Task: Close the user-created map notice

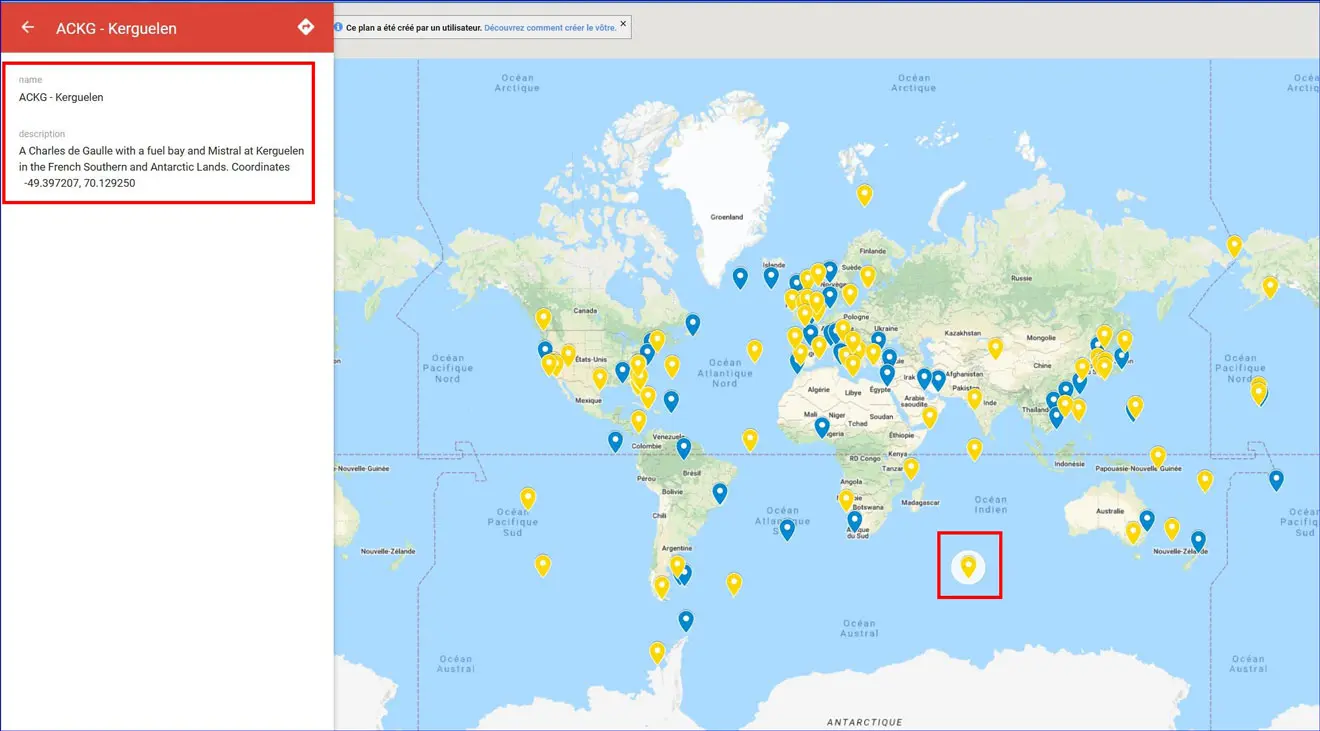Action: point(624,23)
